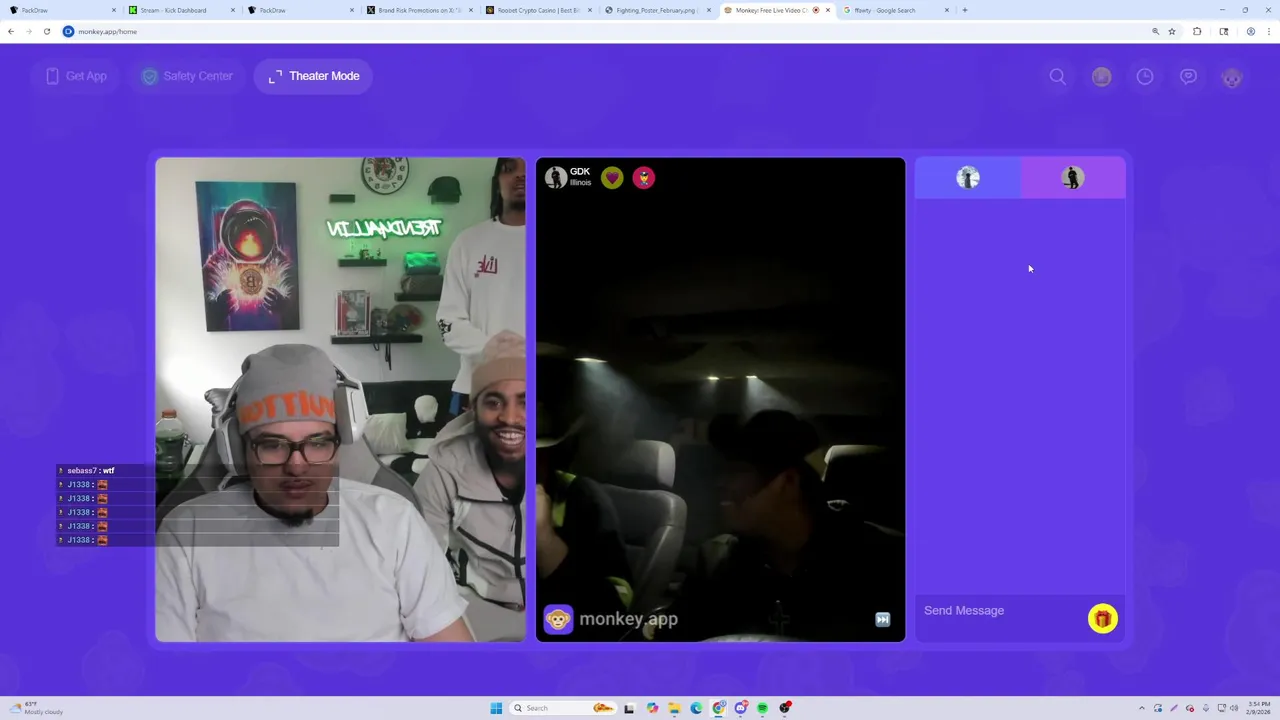Viewport: 1280px width, 720px height.
Task: Click the gift icon beside Send Message
Action: click(x=1103, y=619)
